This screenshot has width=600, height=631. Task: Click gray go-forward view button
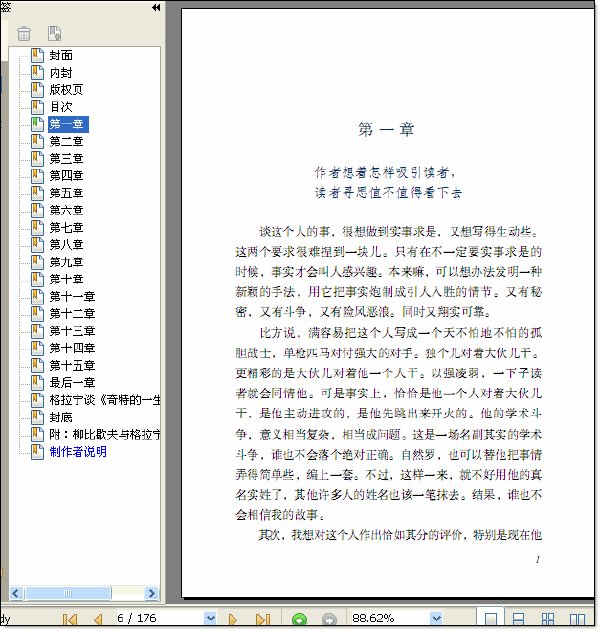(x=329, y=619)
